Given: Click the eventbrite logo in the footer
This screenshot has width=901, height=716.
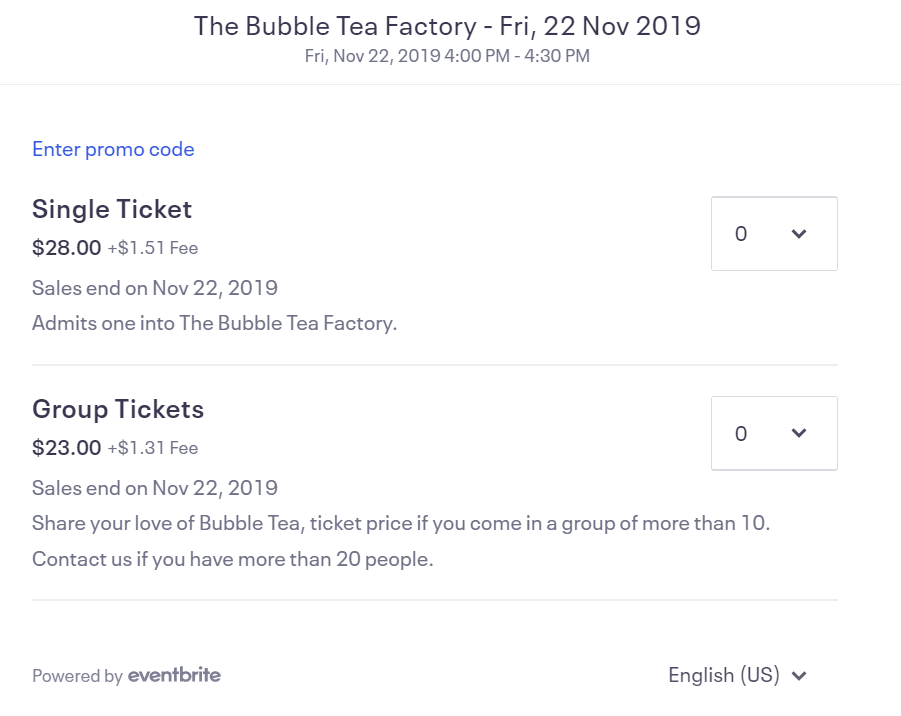Looking at the screenshot, I should coord(174,675).
